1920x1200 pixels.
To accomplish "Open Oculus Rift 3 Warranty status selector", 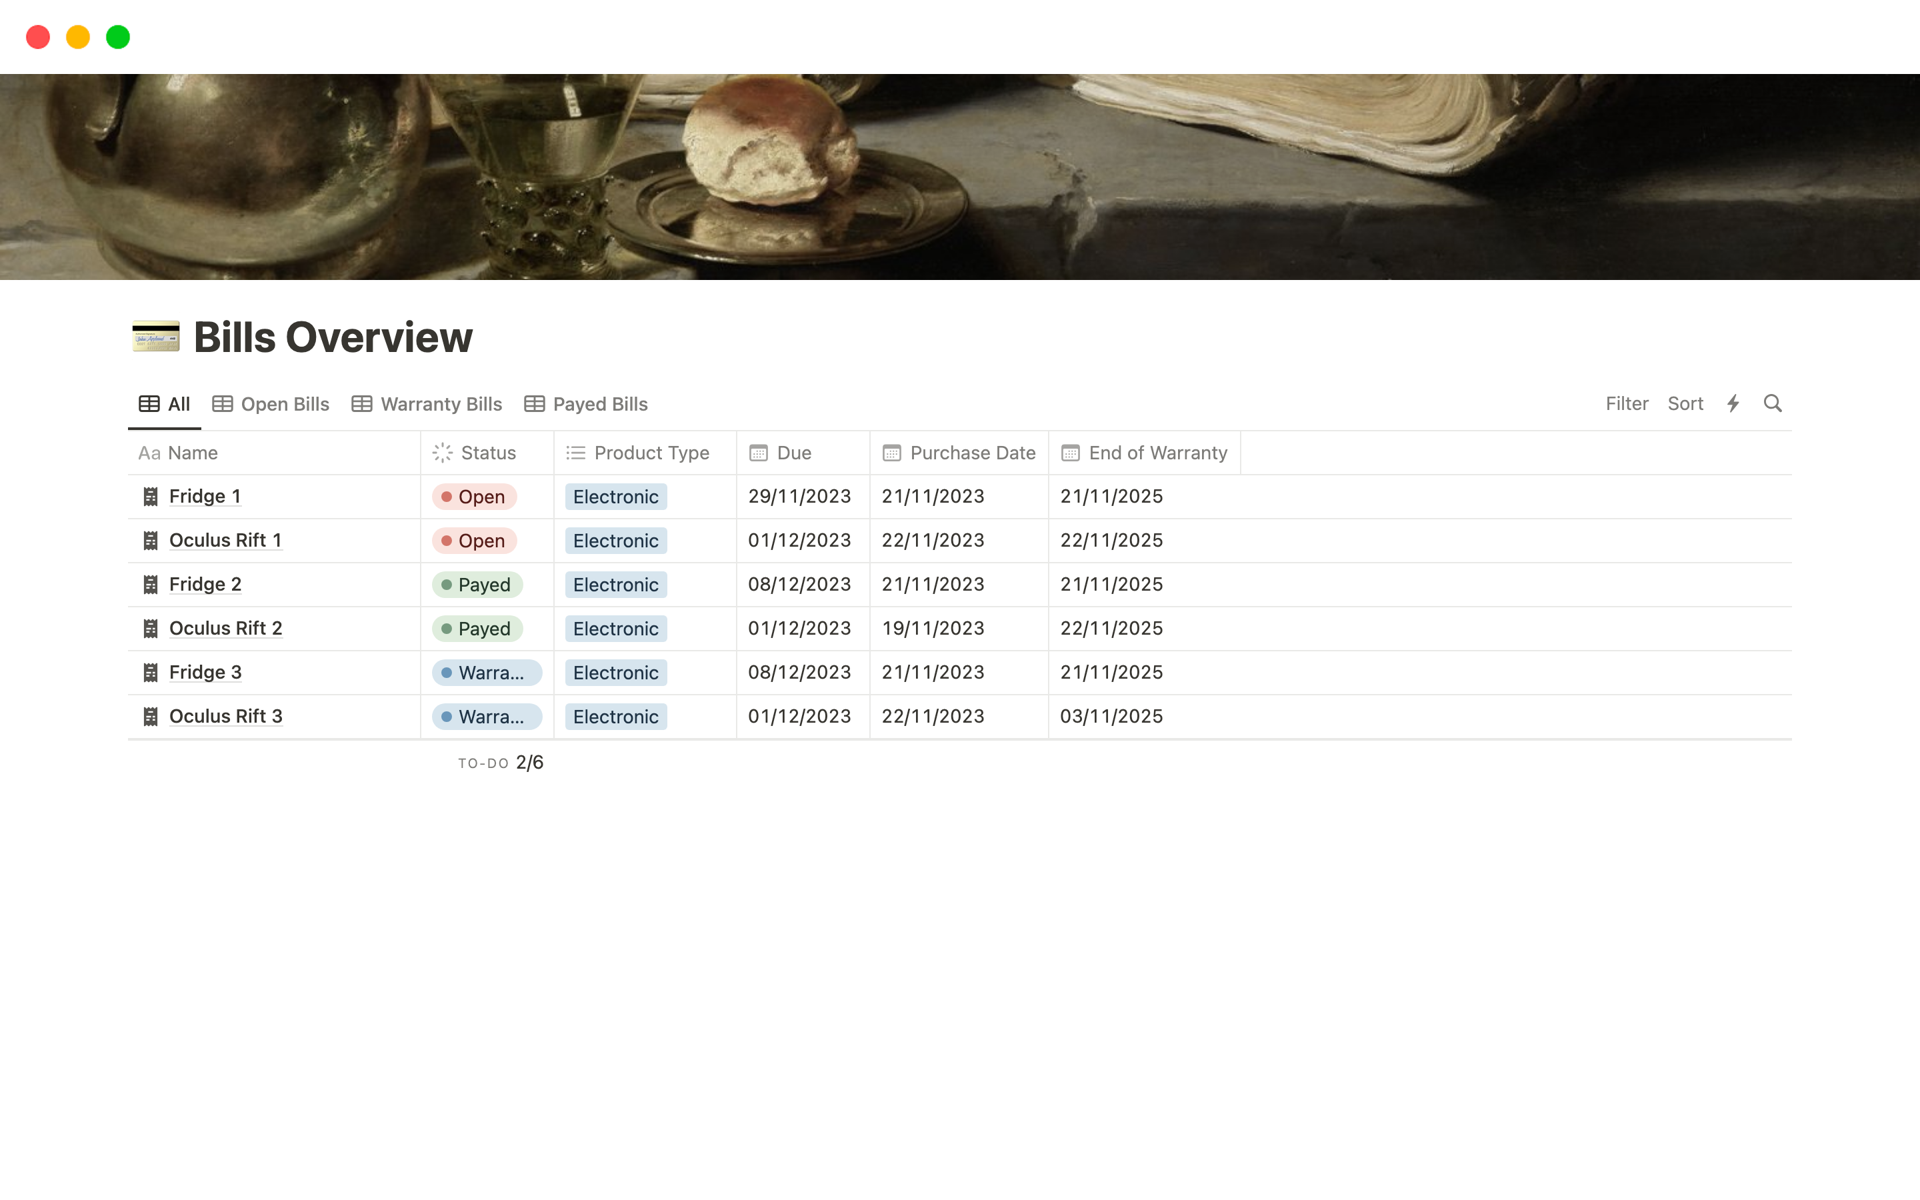I will pos(487,717).
